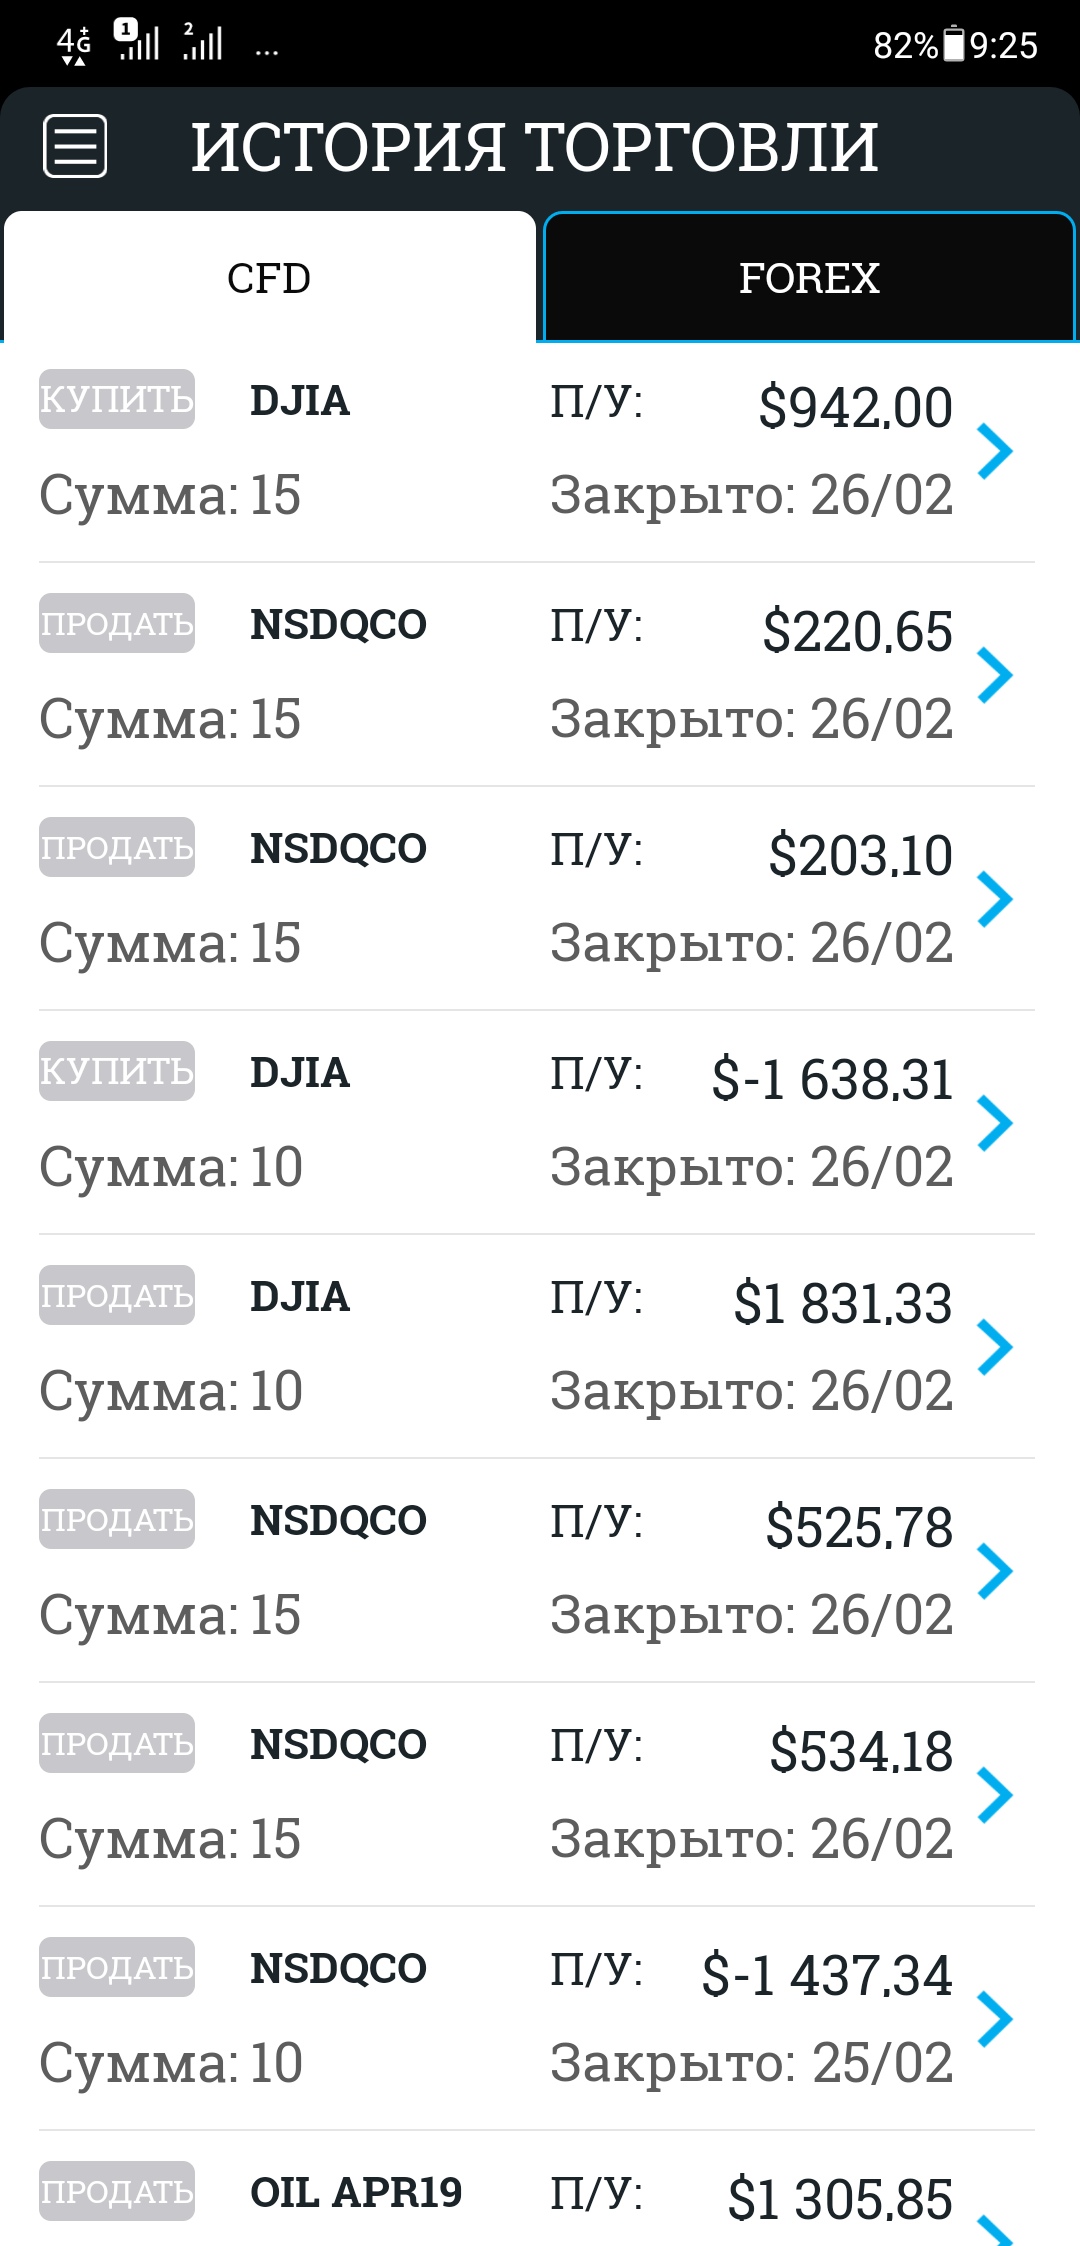This screenshot has width=1080, height=2246.
Task: Select the DJIA $1 831.33 profit amount
Action: click(x=843, y=1303)
